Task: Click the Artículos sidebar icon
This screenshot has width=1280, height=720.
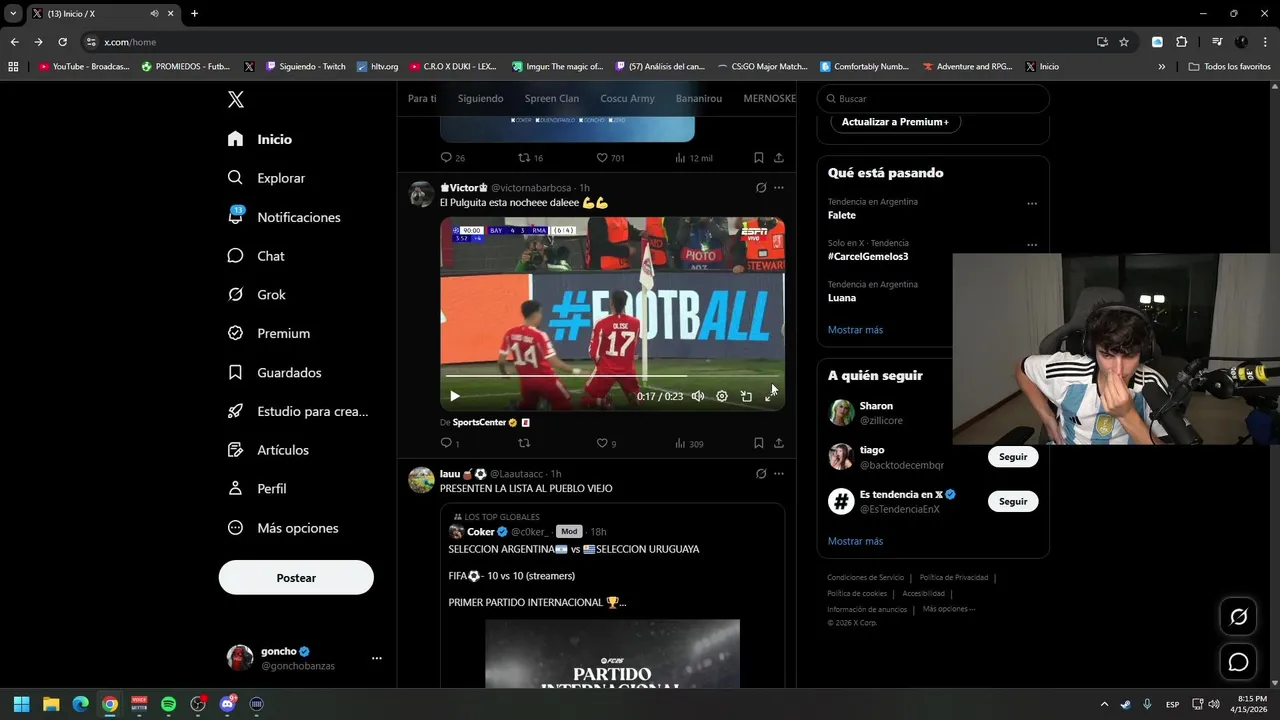Action: pos(235,450)
